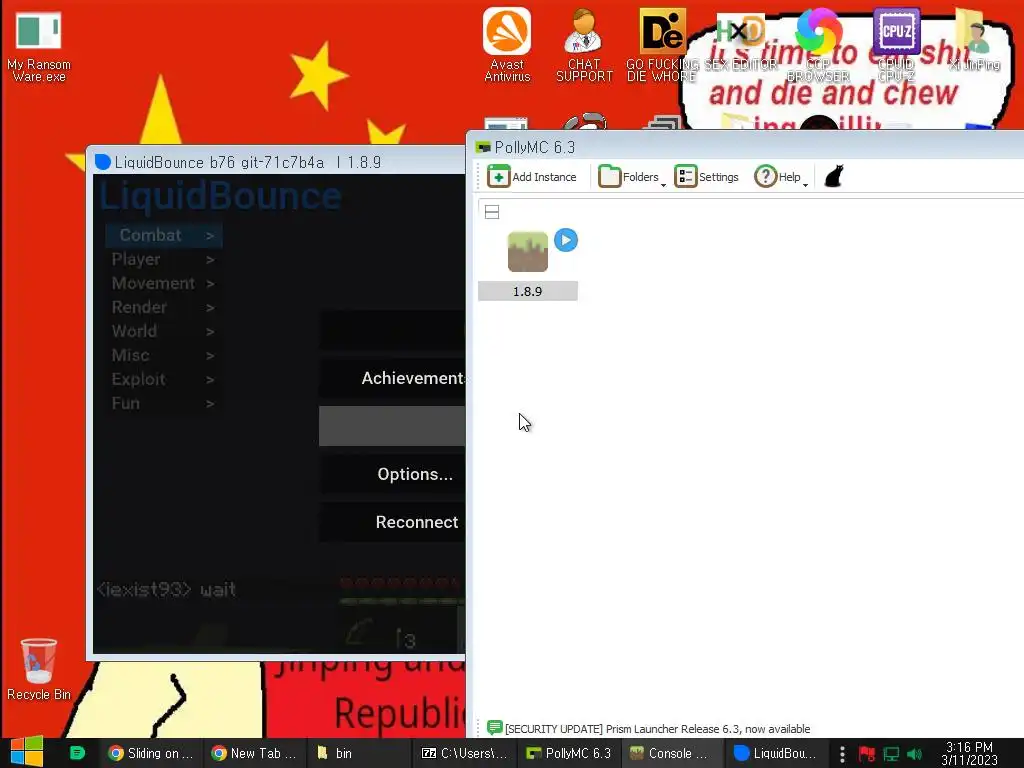
Task: Open Combat category in LiquidBounce
Action: [163, 235]
